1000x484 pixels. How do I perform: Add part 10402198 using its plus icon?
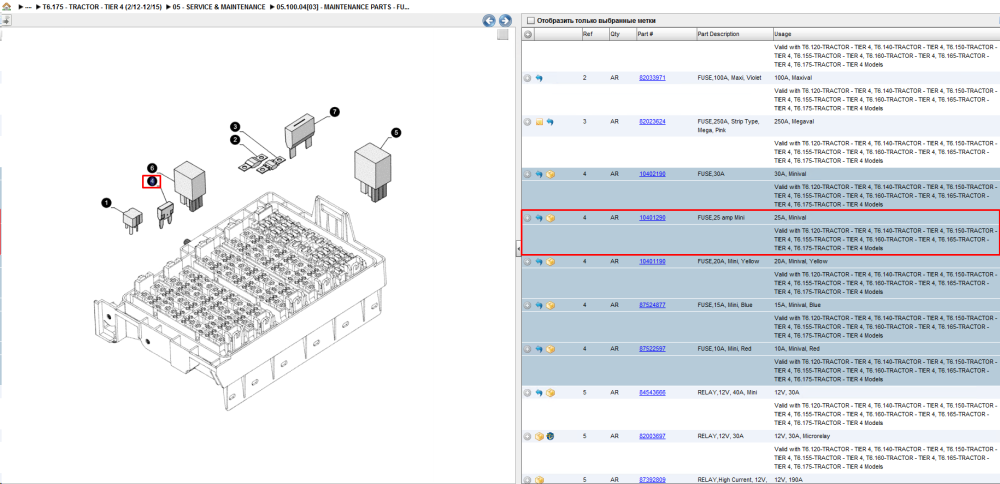pos(527,173)
